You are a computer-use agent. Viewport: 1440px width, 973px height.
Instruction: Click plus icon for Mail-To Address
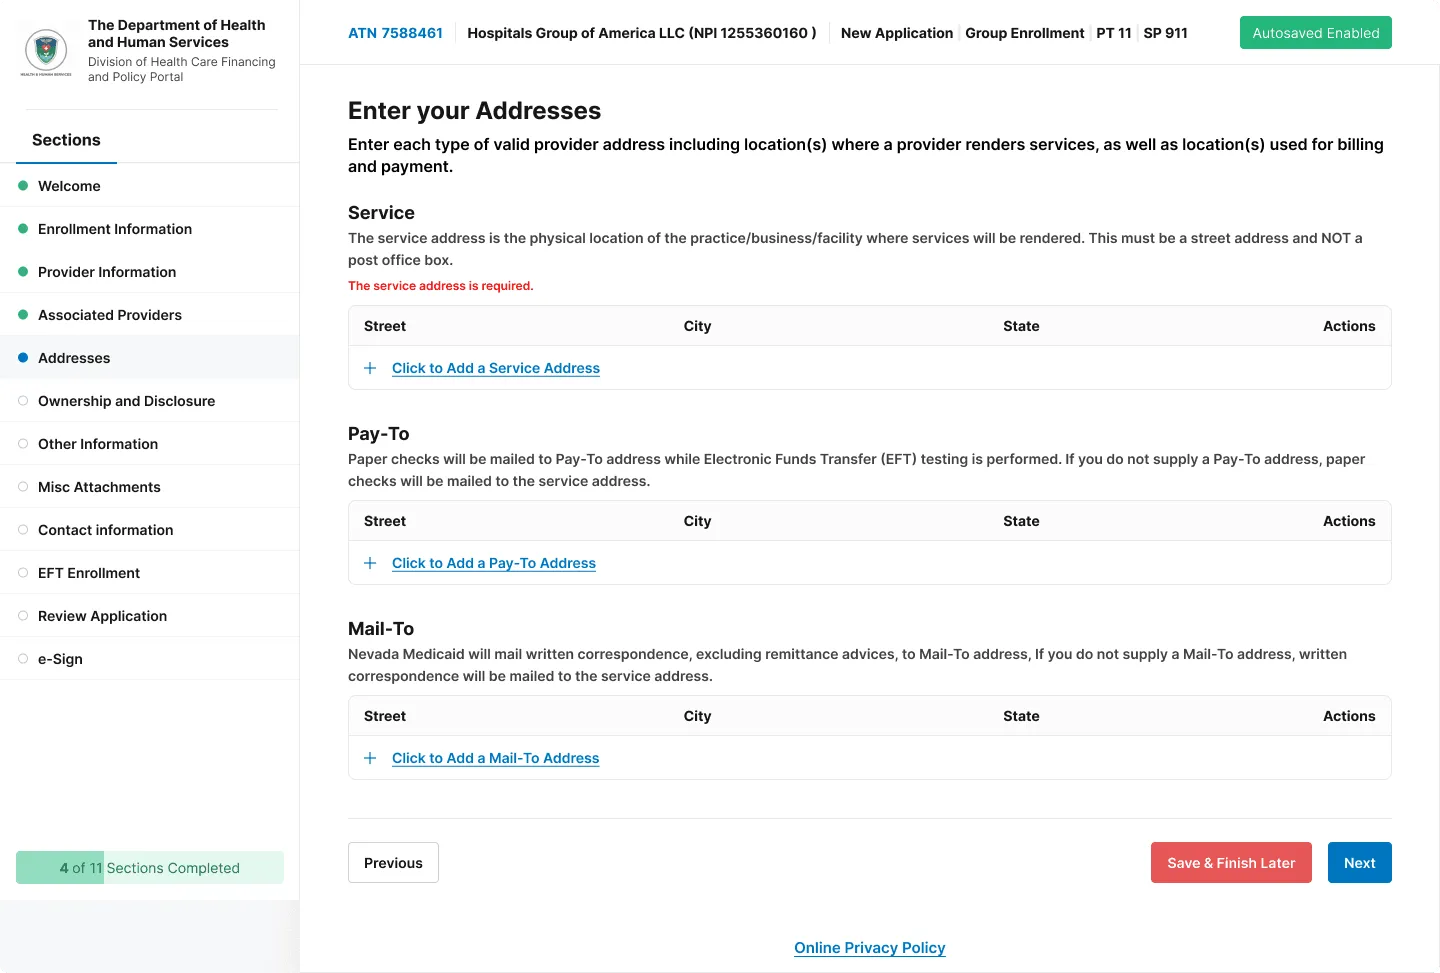point(370,758)
